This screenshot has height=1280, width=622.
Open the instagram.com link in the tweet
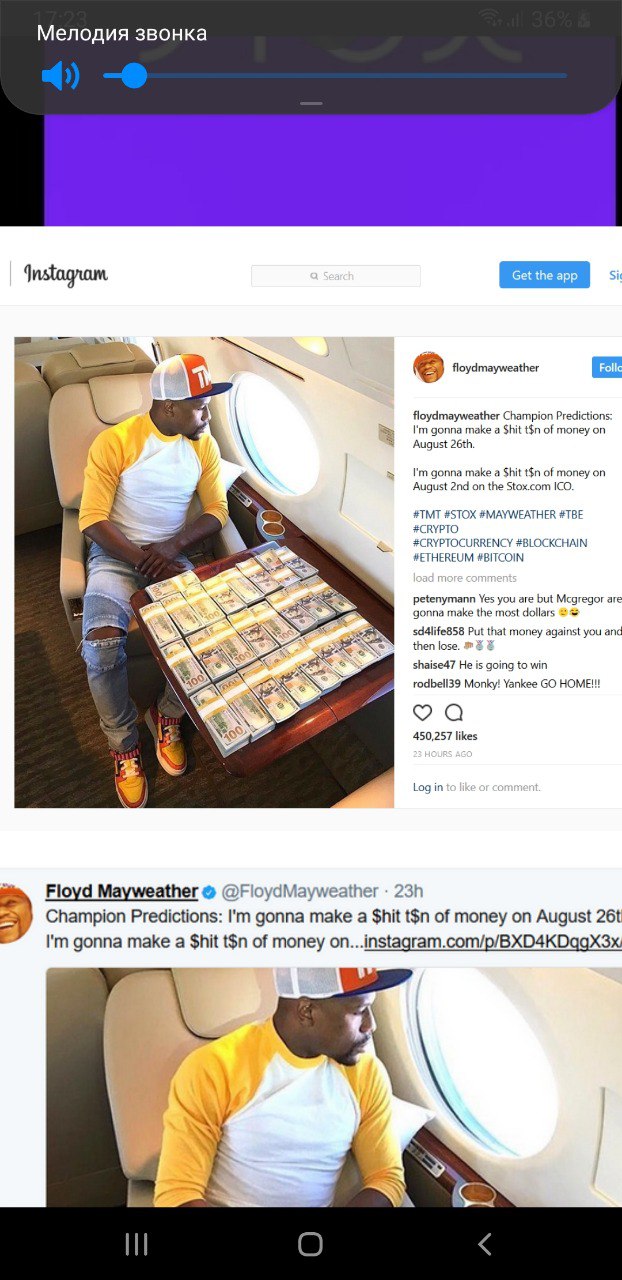point(493,942)
